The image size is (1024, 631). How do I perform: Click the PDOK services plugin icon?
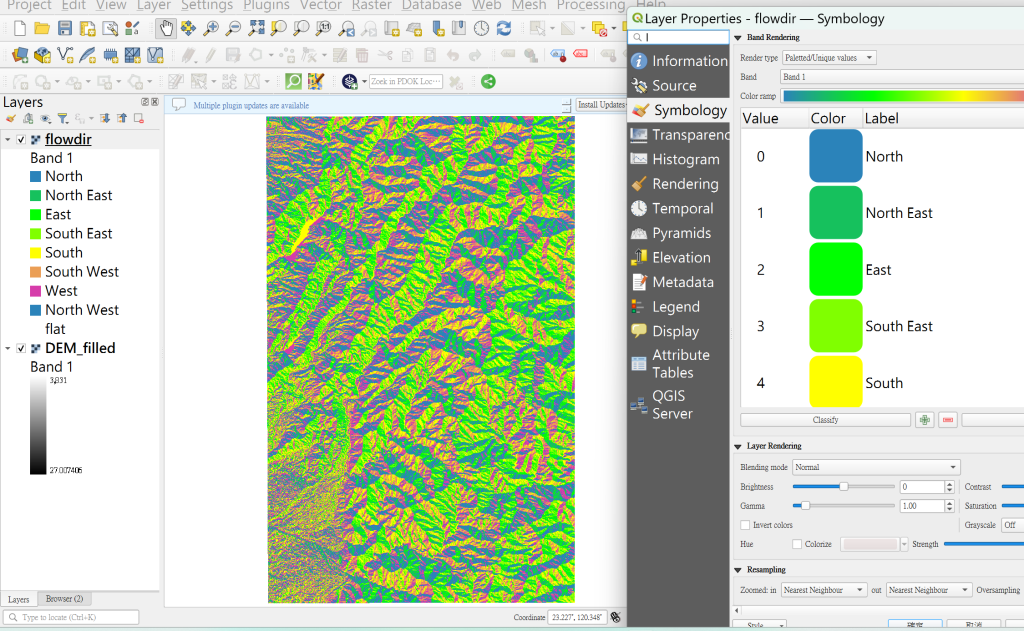[349, 82]
